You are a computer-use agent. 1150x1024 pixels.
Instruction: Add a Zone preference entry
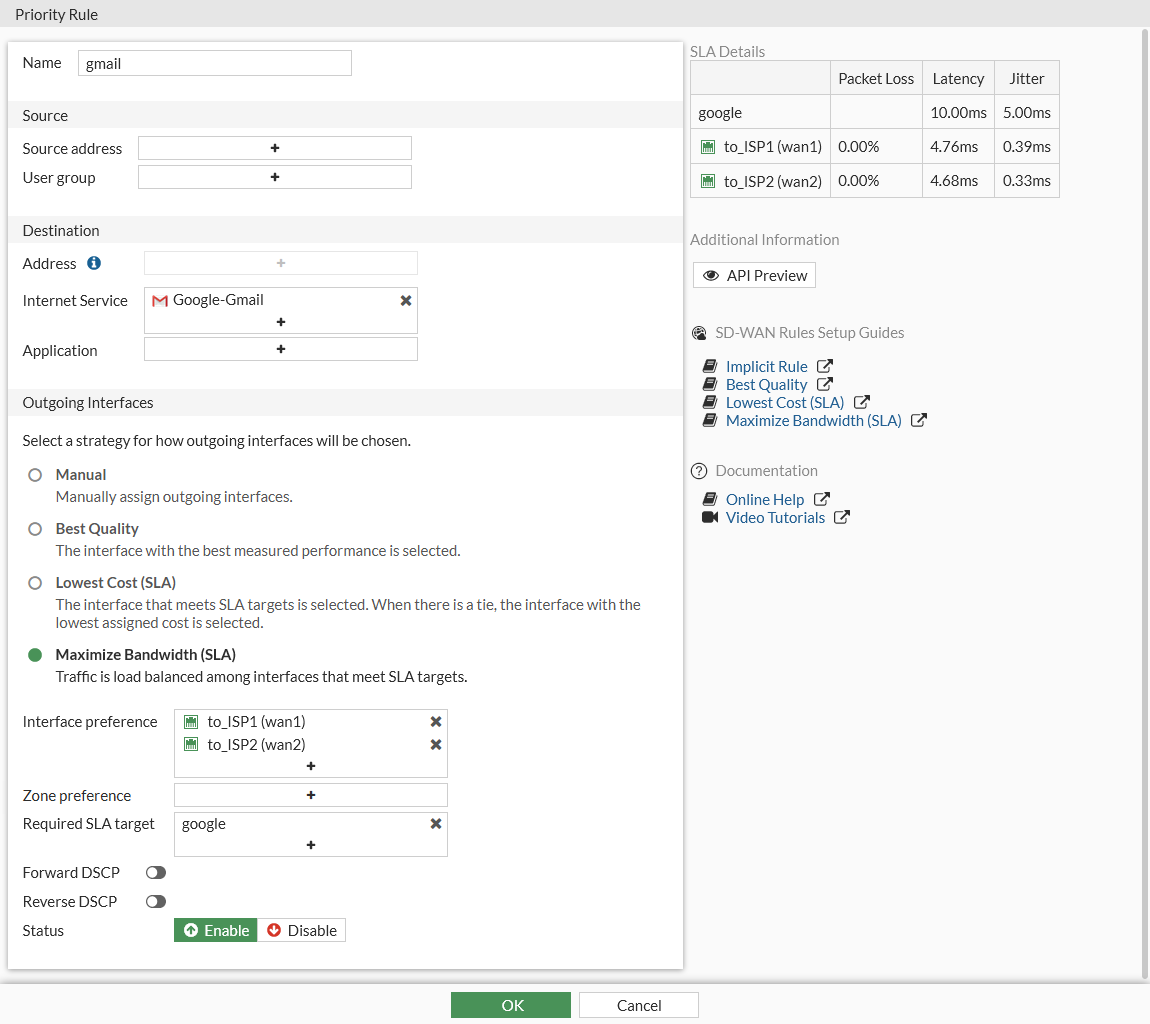coord(311,795)
